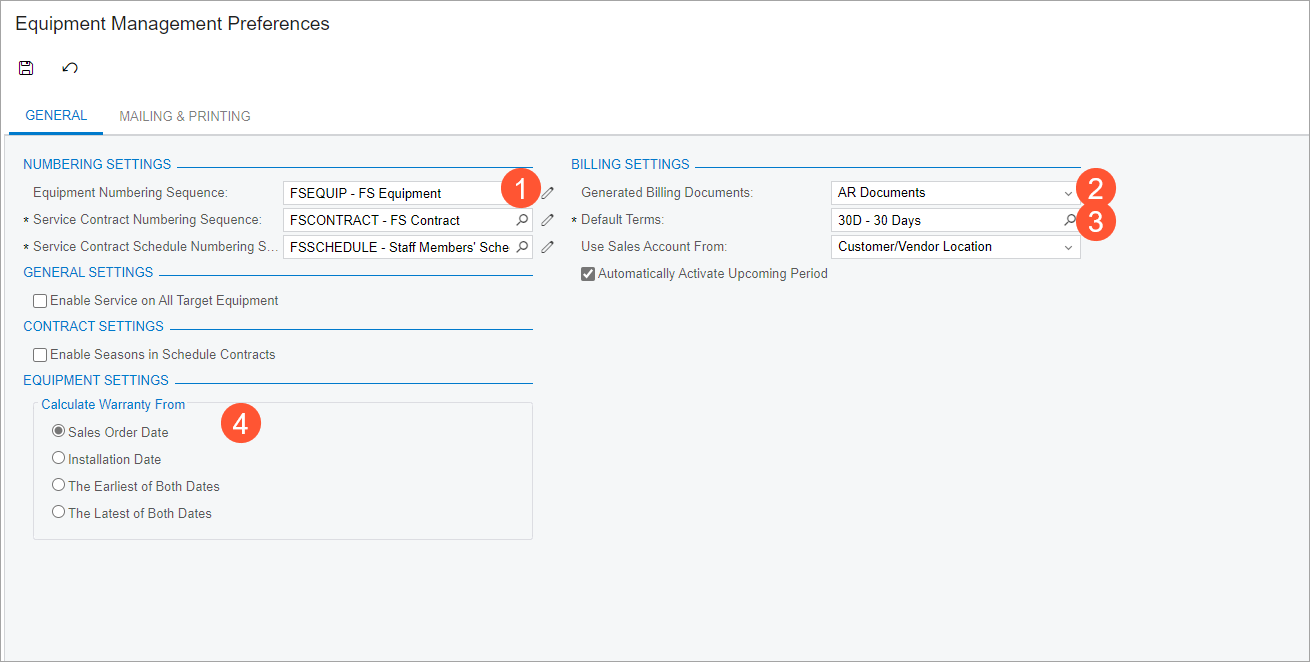Open Use Sales Account From dropdown
Image resolution: width=1310 pixels, height=662 pixels.
(1068, 247)
